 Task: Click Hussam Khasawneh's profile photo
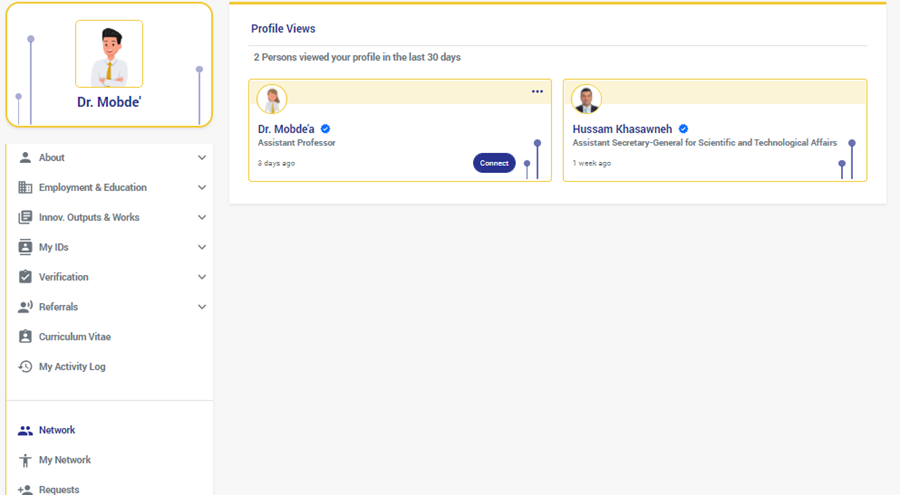(586, 99)
